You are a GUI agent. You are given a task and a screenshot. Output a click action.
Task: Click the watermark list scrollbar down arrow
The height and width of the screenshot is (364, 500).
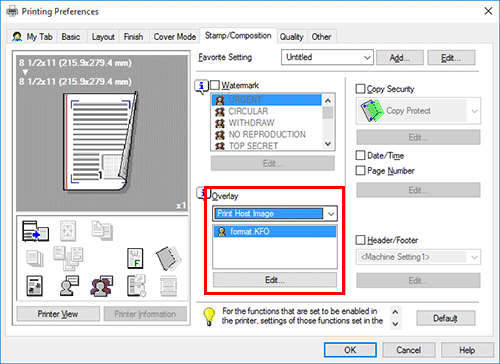(328, 144)
